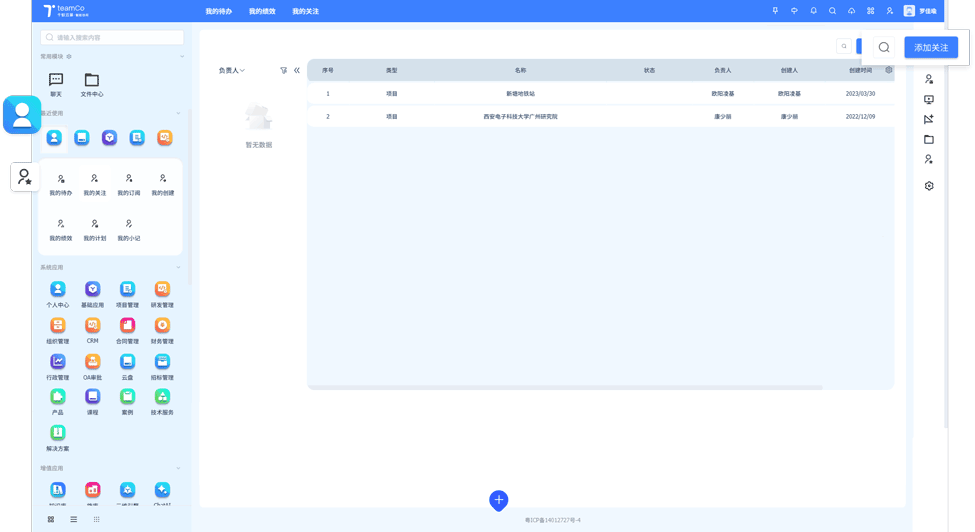975x532 pixels.
Task: Switch to 我的绩效 in top menu
Action: coord(262,12)
